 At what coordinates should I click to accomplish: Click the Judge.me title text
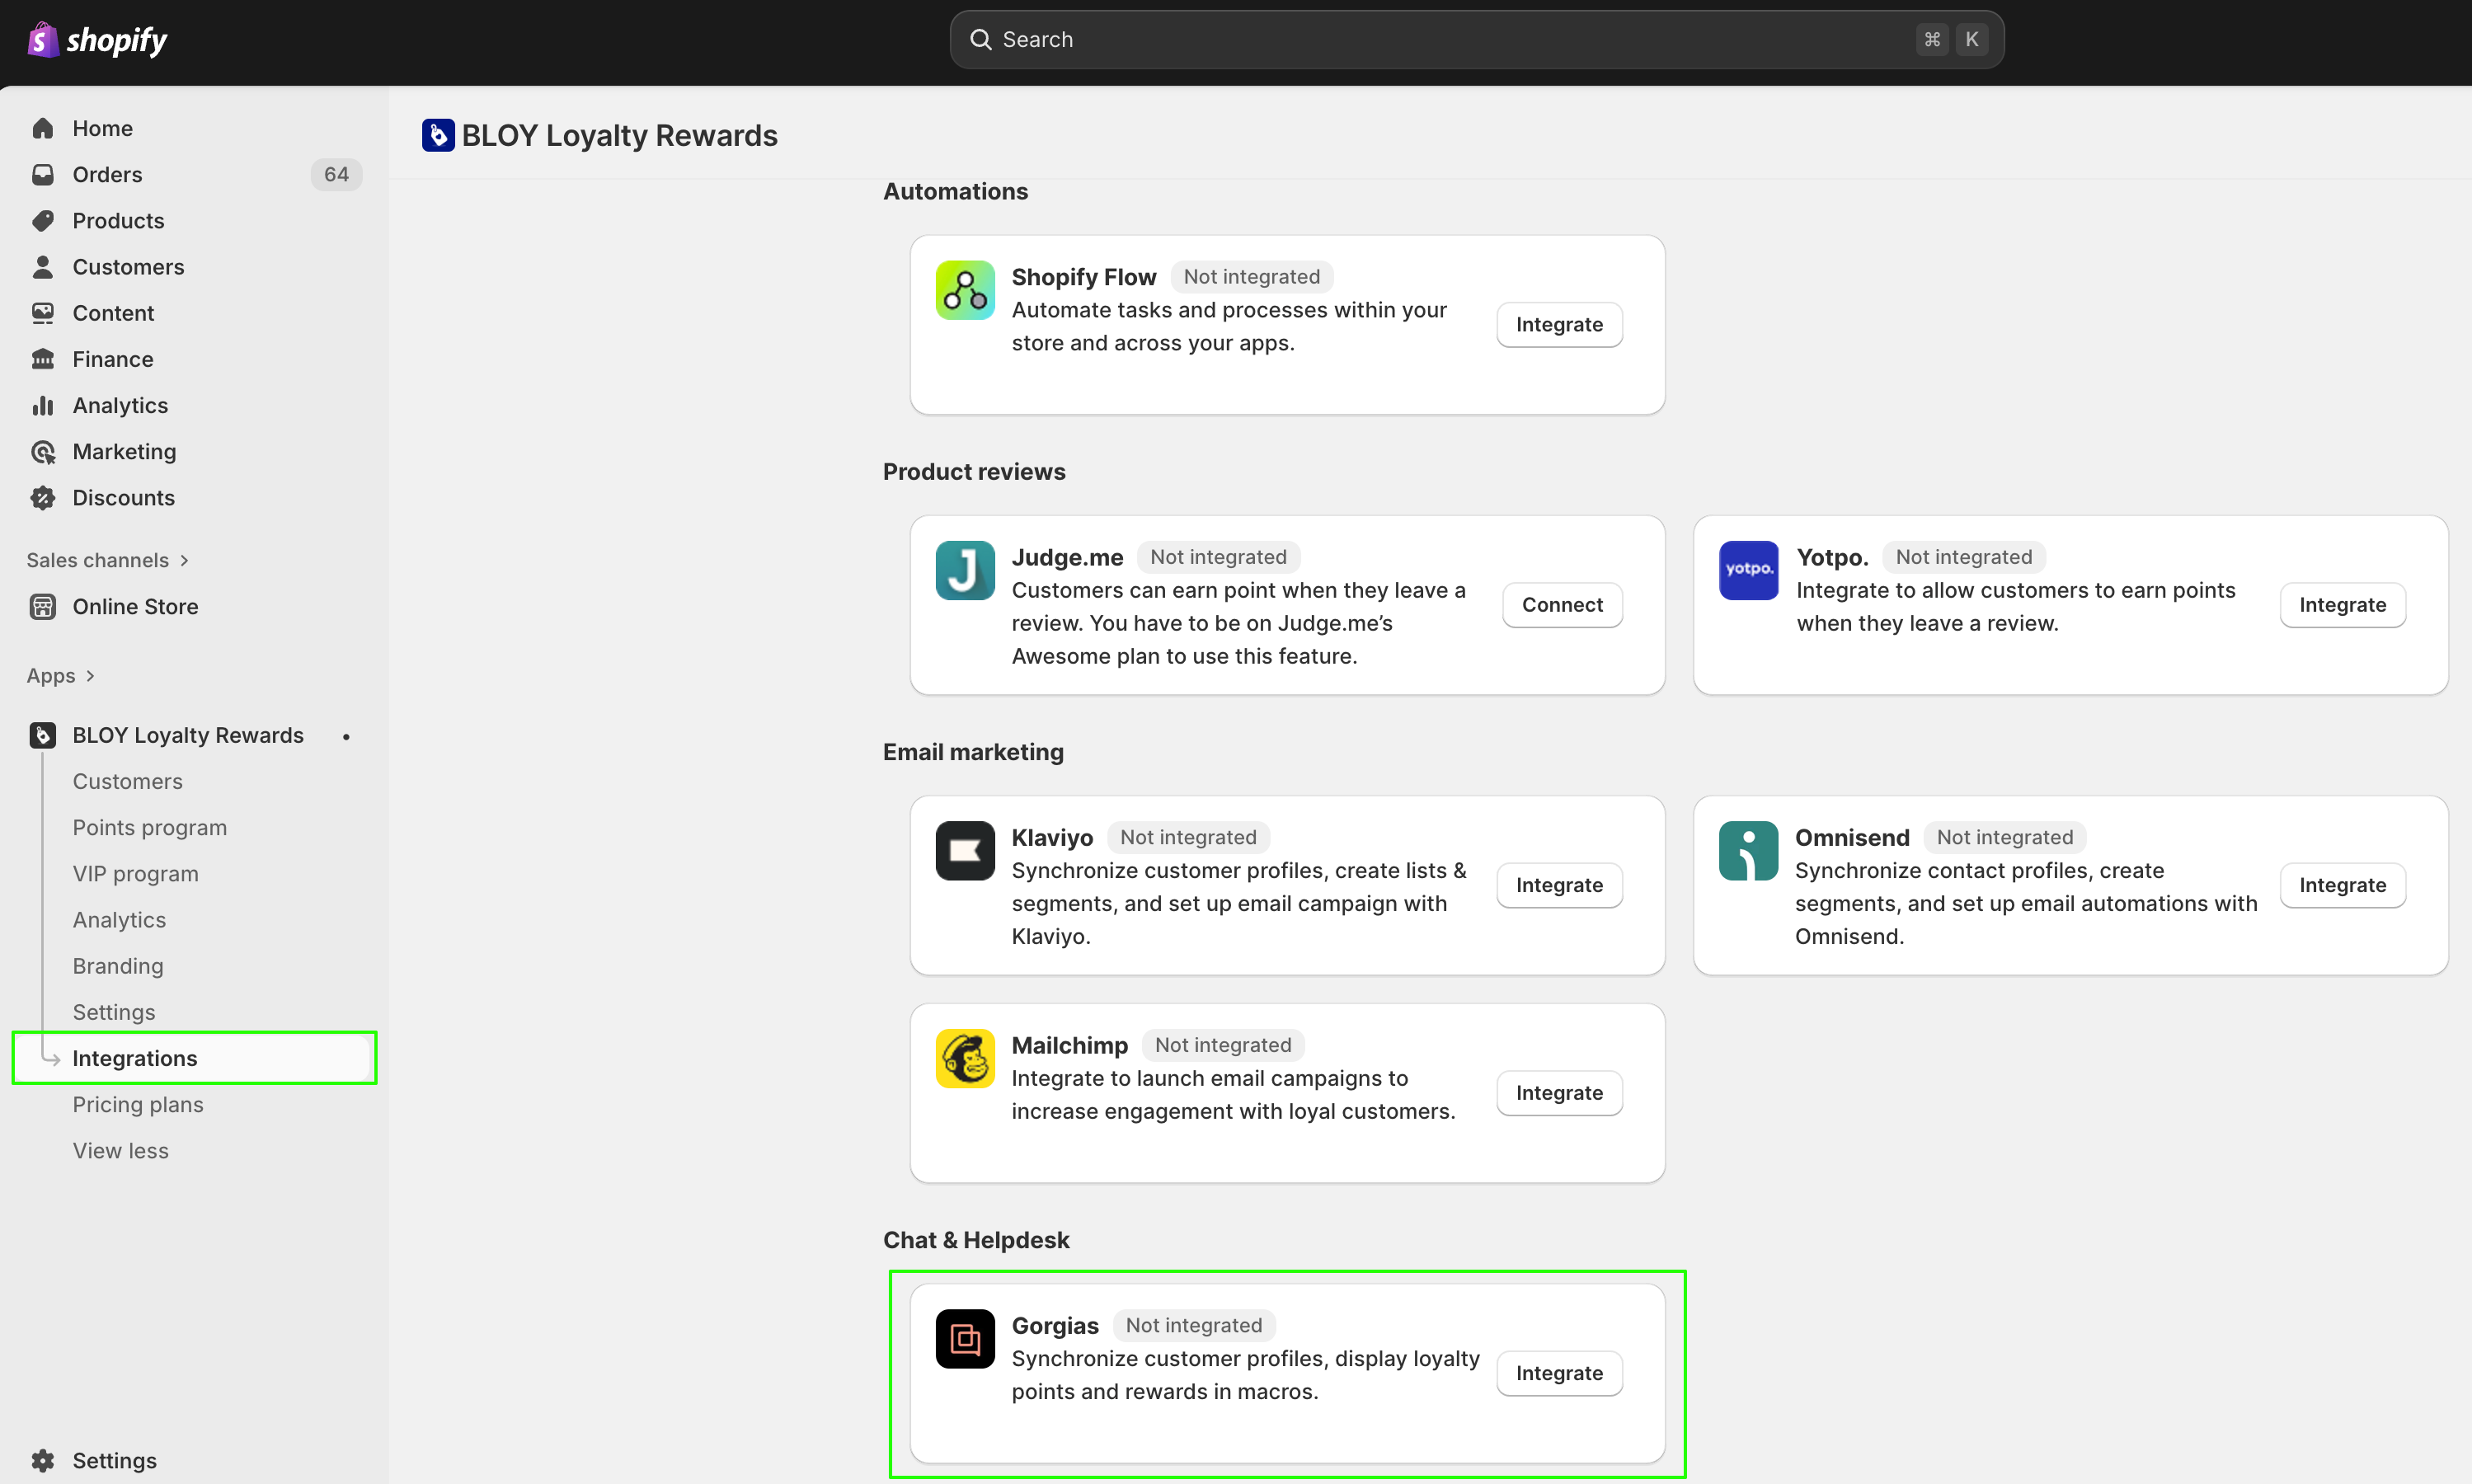pyautogui.click(x=1067, y=557)
